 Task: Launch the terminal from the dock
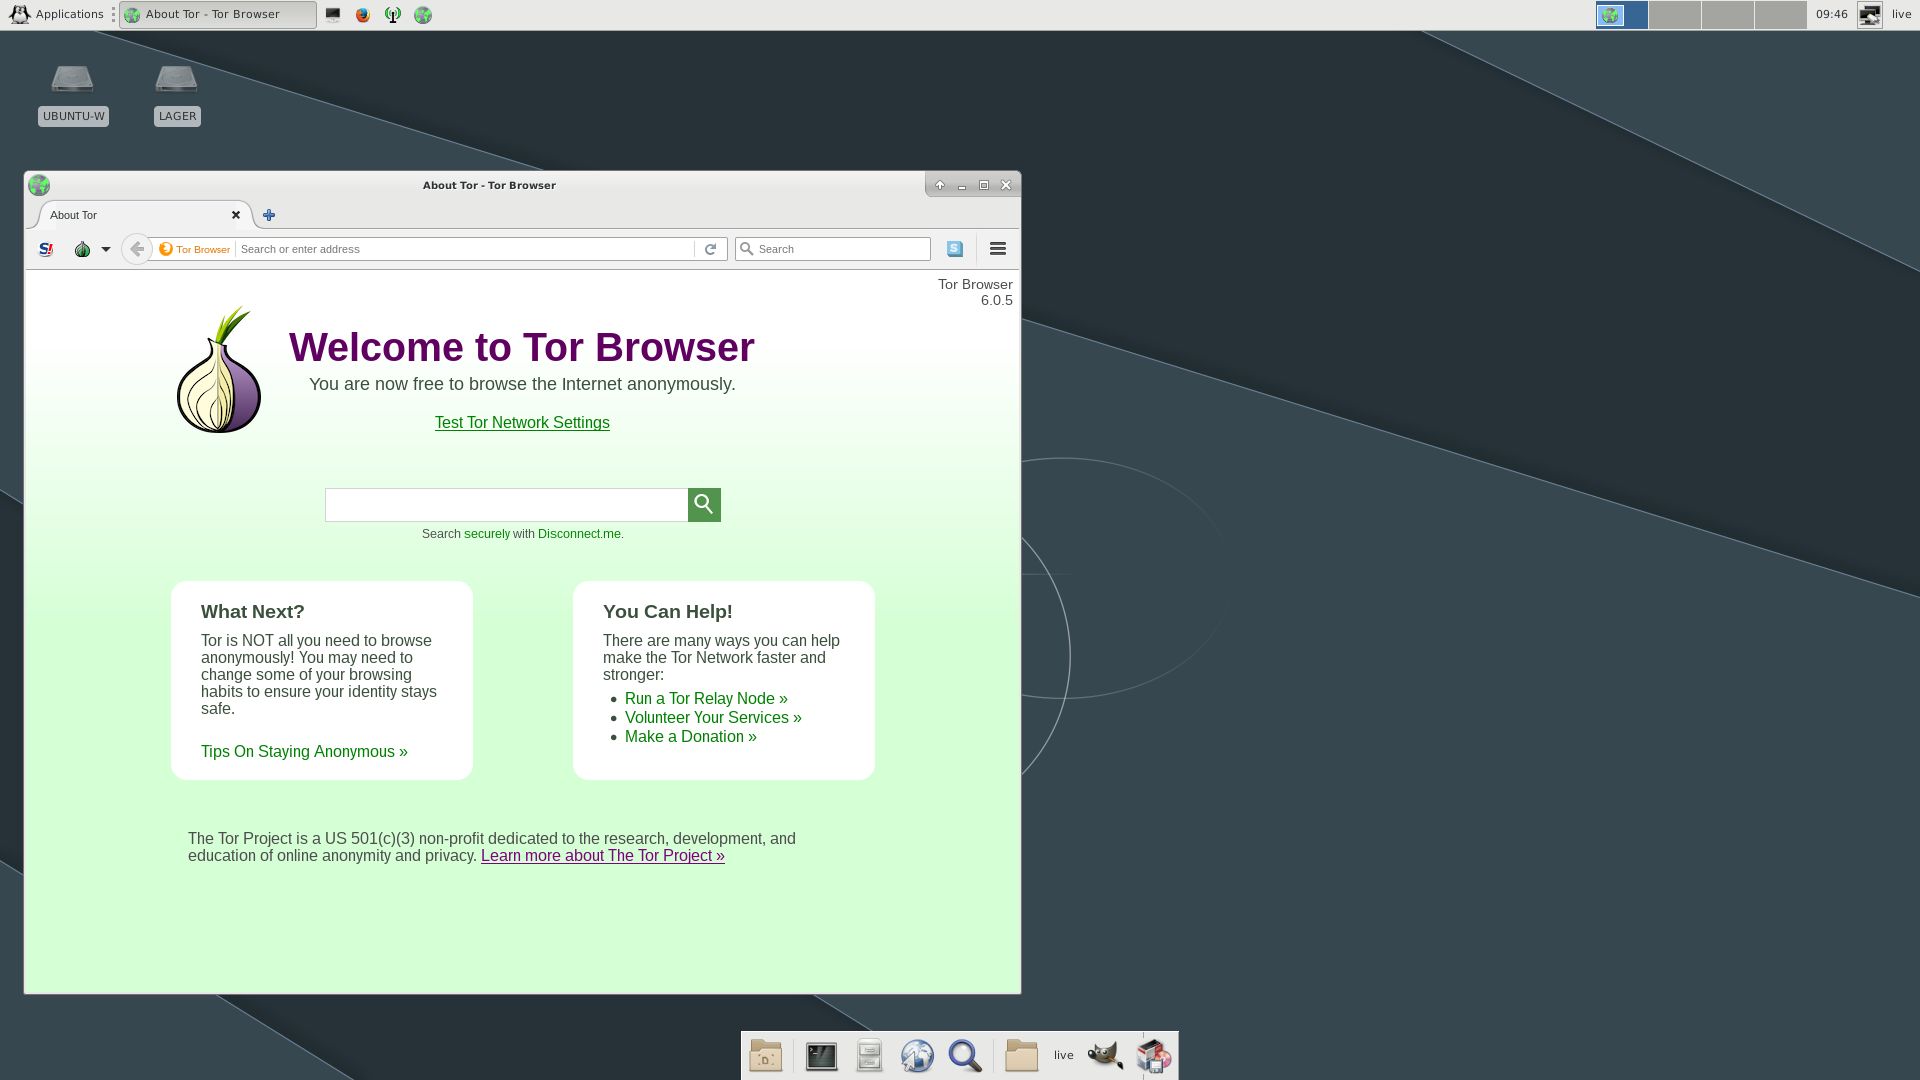[x=821, y=1056]
